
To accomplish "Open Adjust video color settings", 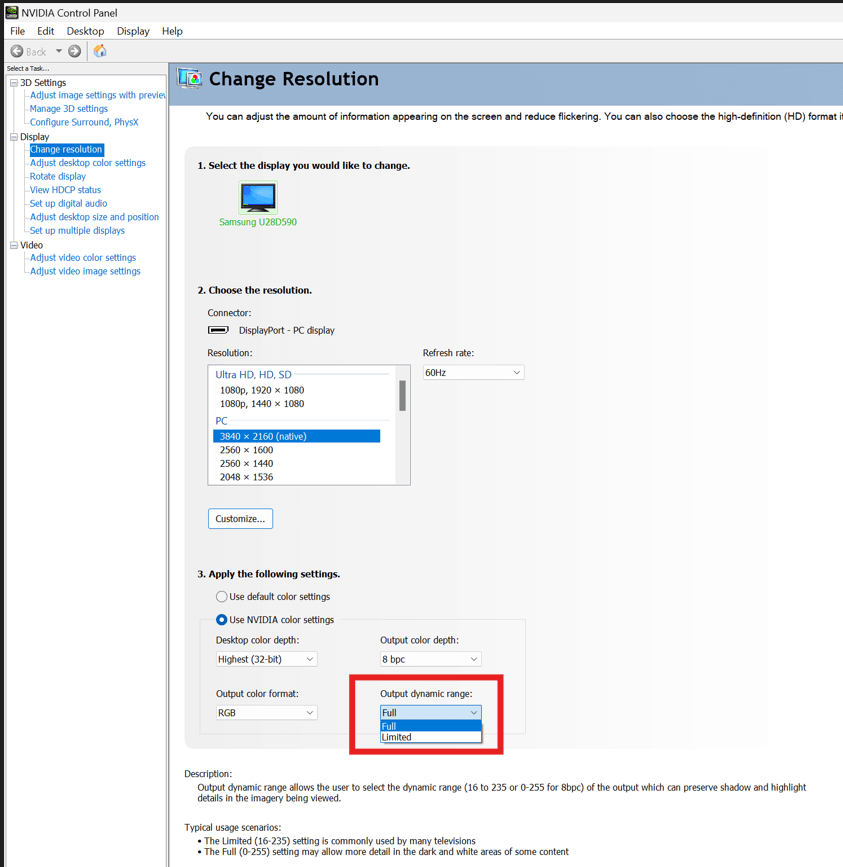I will 83,258.
